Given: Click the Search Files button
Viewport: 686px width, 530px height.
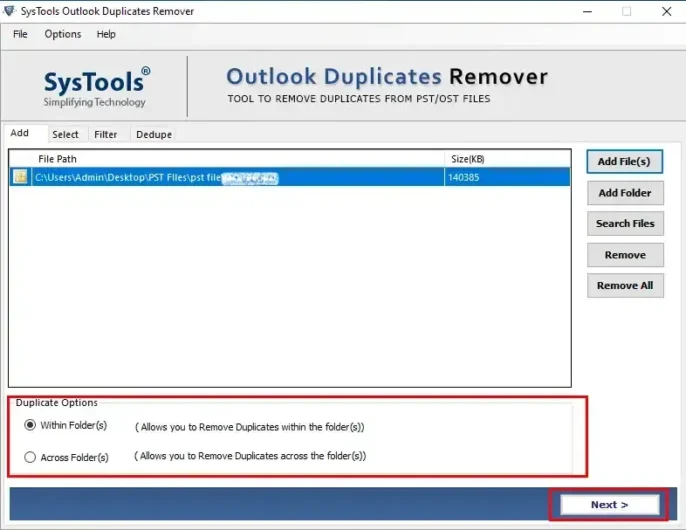Looking at the screenshot, I should point(624,224).
